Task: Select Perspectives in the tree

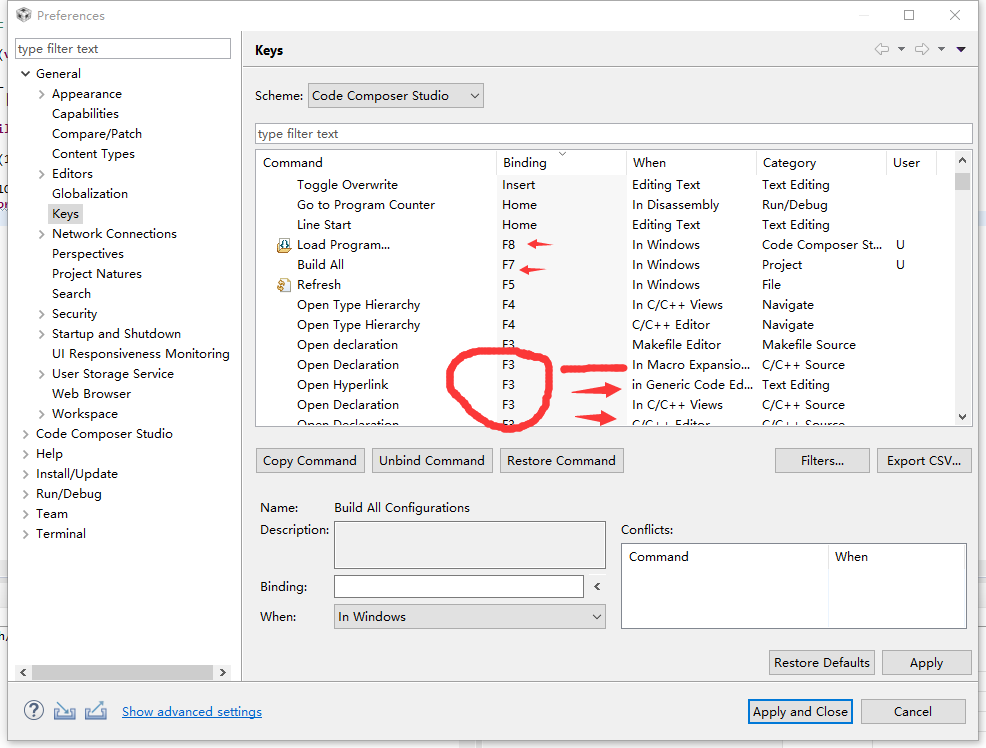Action: pos(88,254)
